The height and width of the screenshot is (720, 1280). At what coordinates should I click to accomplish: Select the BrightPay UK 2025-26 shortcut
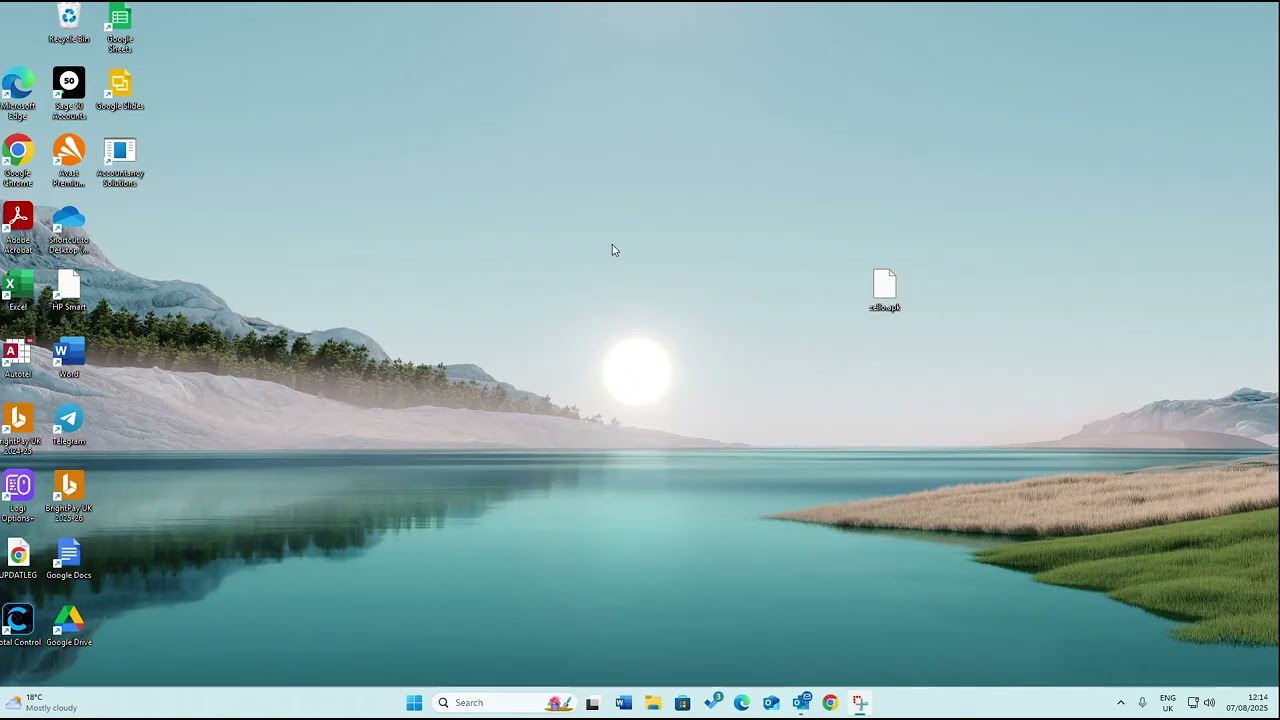pos(69,496)
